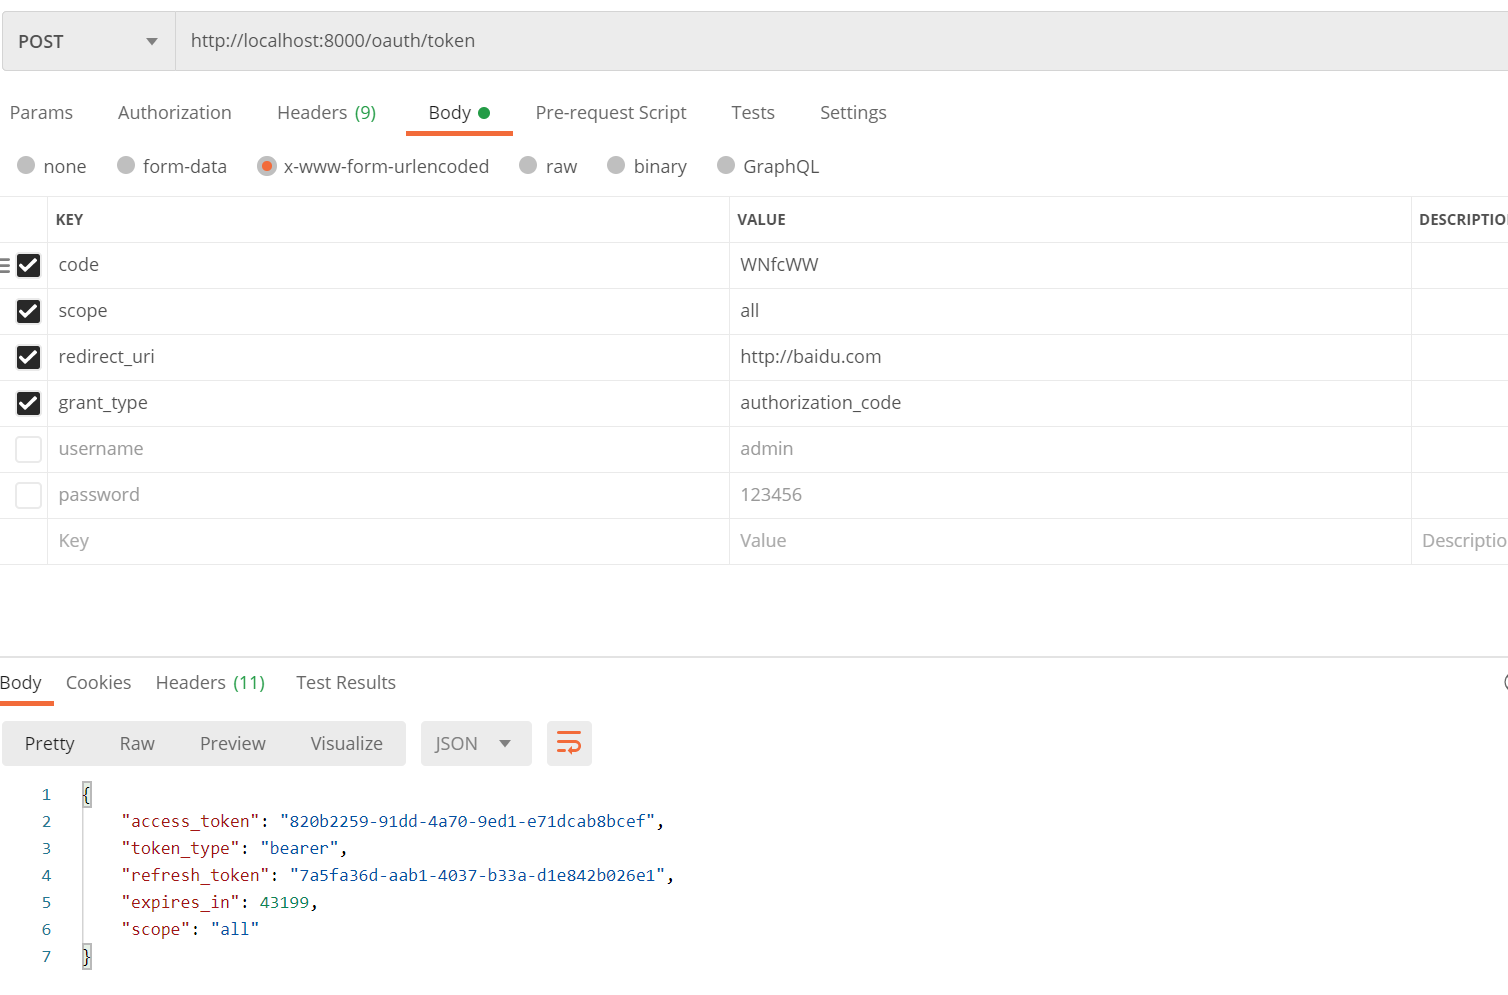Click the drag handle beside code row
1508x995 pixels.
6,265
